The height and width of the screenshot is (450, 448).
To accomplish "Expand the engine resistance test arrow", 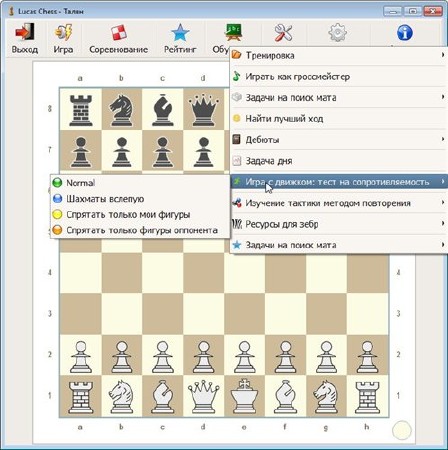I will [443, 181].
